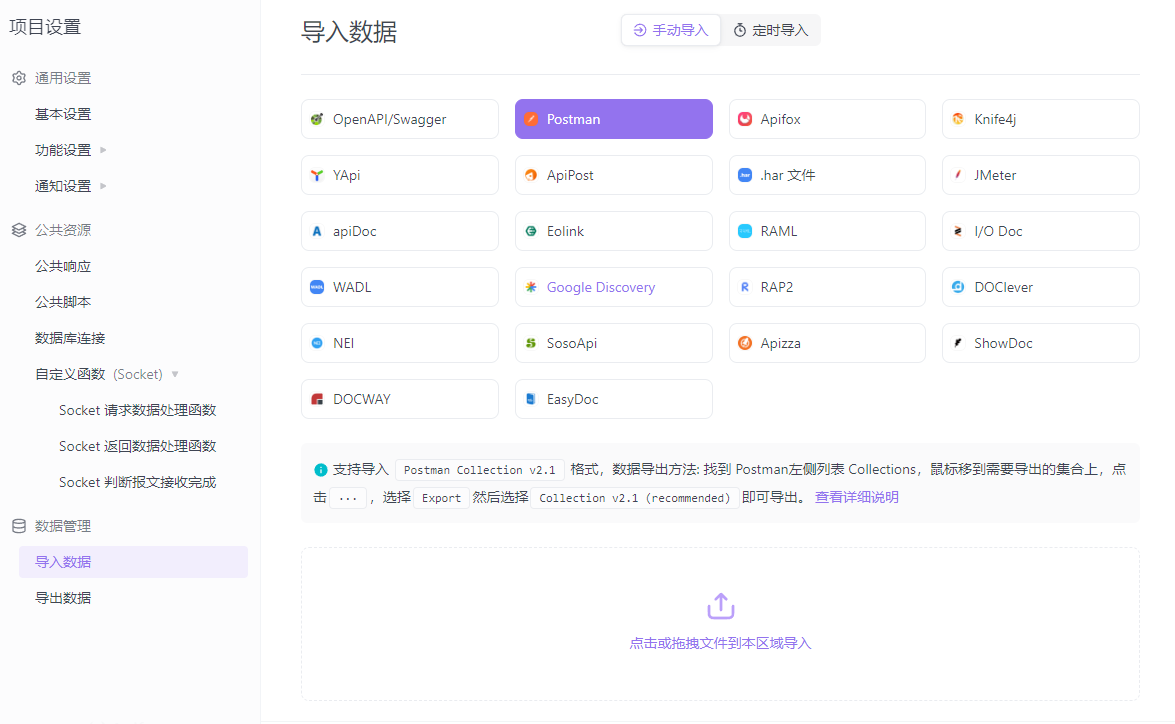Click the Export code tag
The height and width of the screenshot is (724, 1175).
click(x=441, y=498)
